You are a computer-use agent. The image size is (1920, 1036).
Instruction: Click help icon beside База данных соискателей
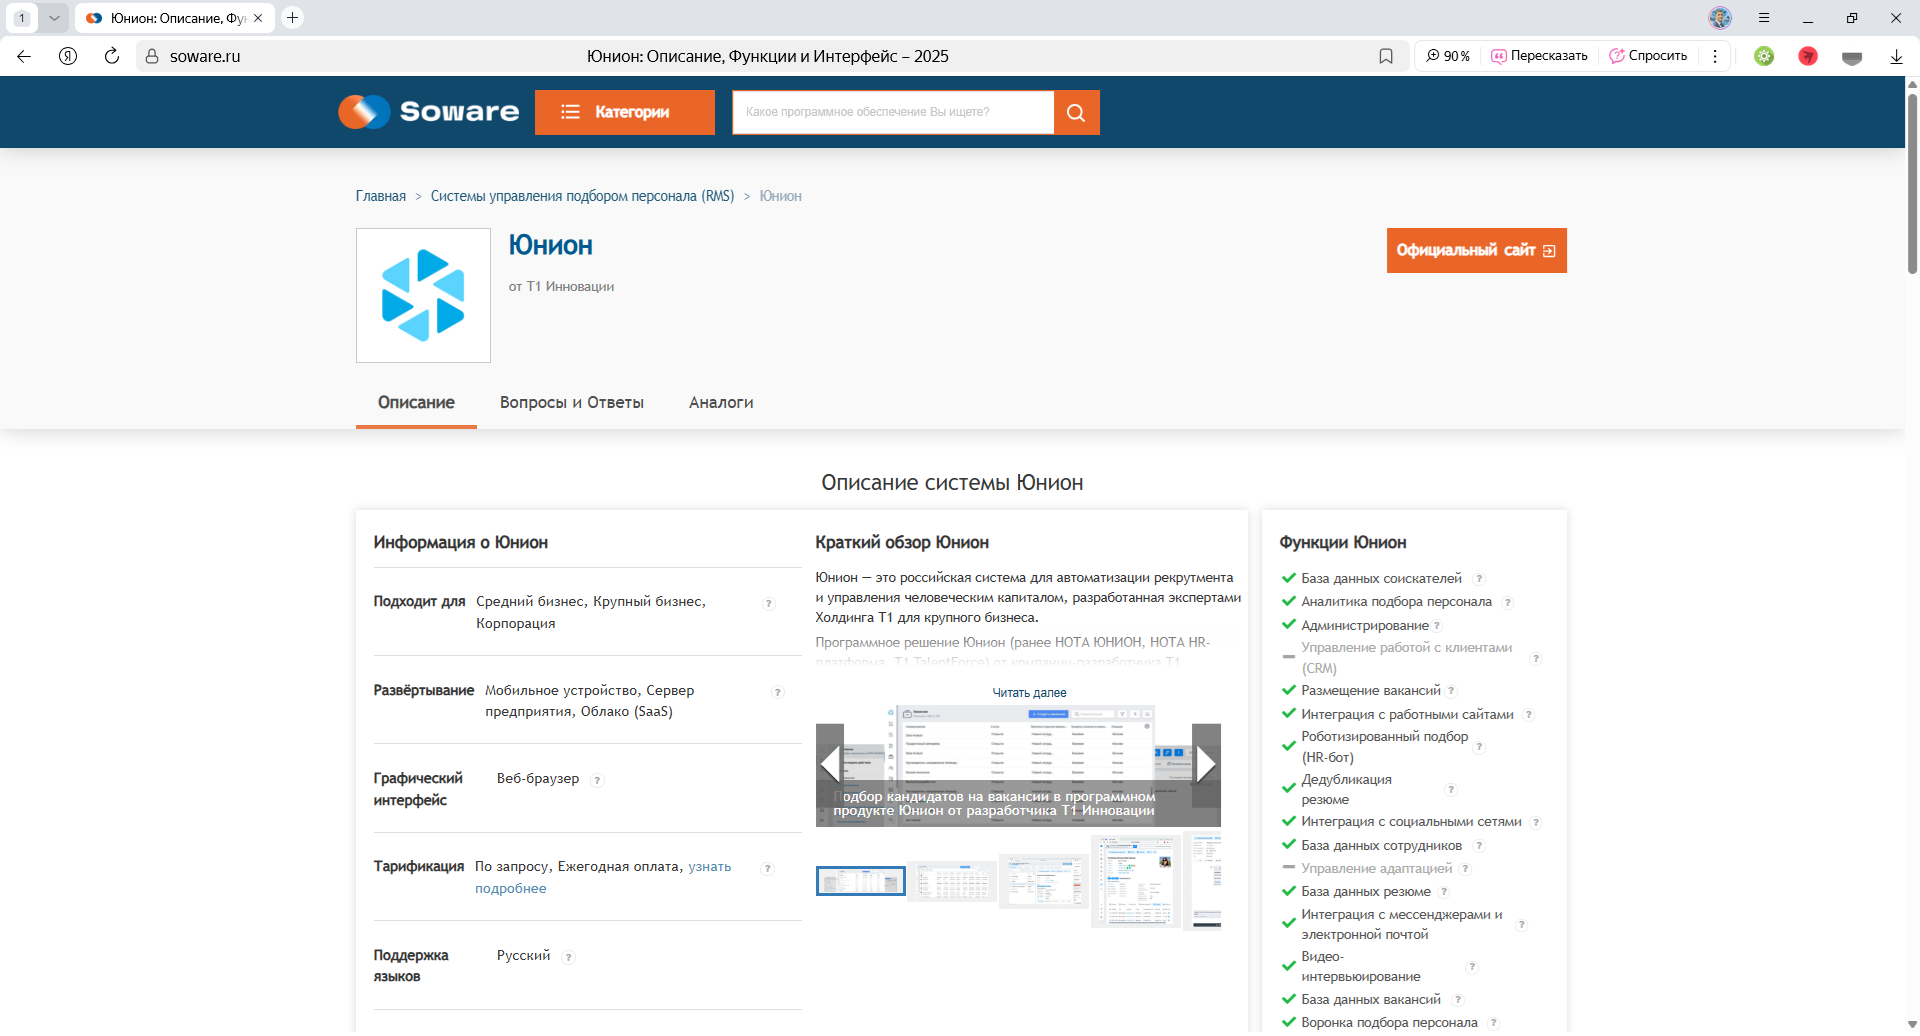tap(1479, 579)
